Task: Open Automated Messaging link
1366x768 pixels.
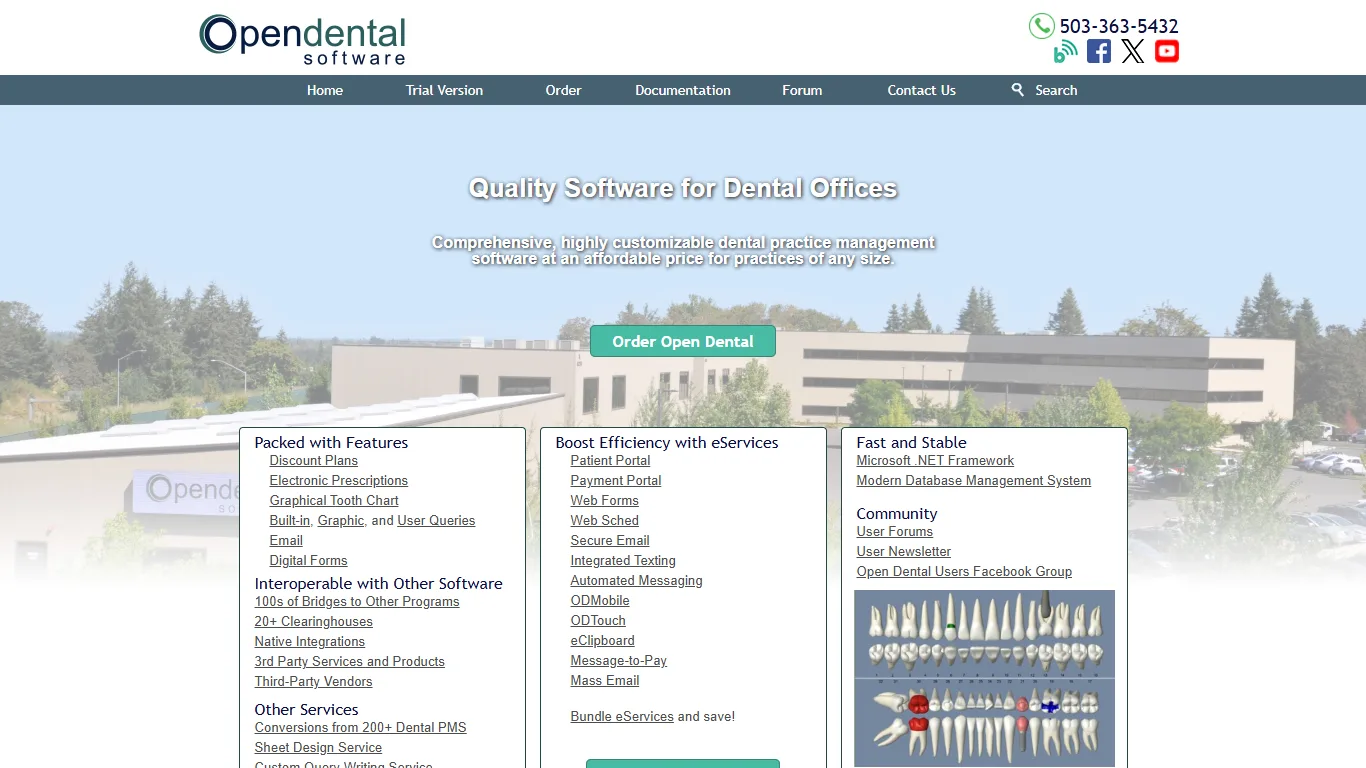Action: (x=637, y=581)
